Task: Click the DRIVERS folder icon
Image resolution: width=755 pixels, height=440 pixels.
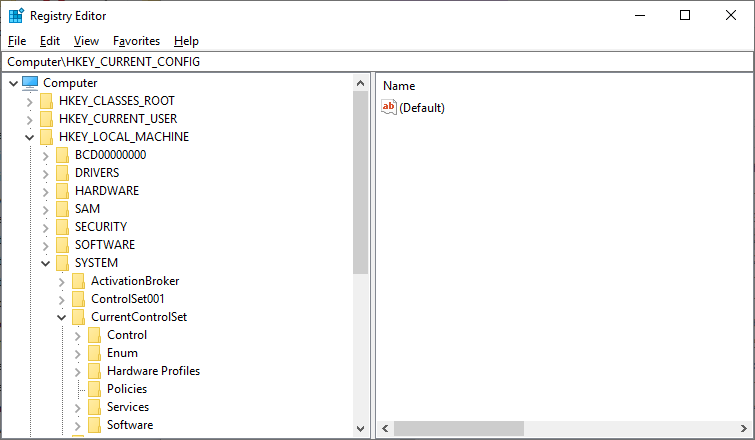Action: click(62, 173)
